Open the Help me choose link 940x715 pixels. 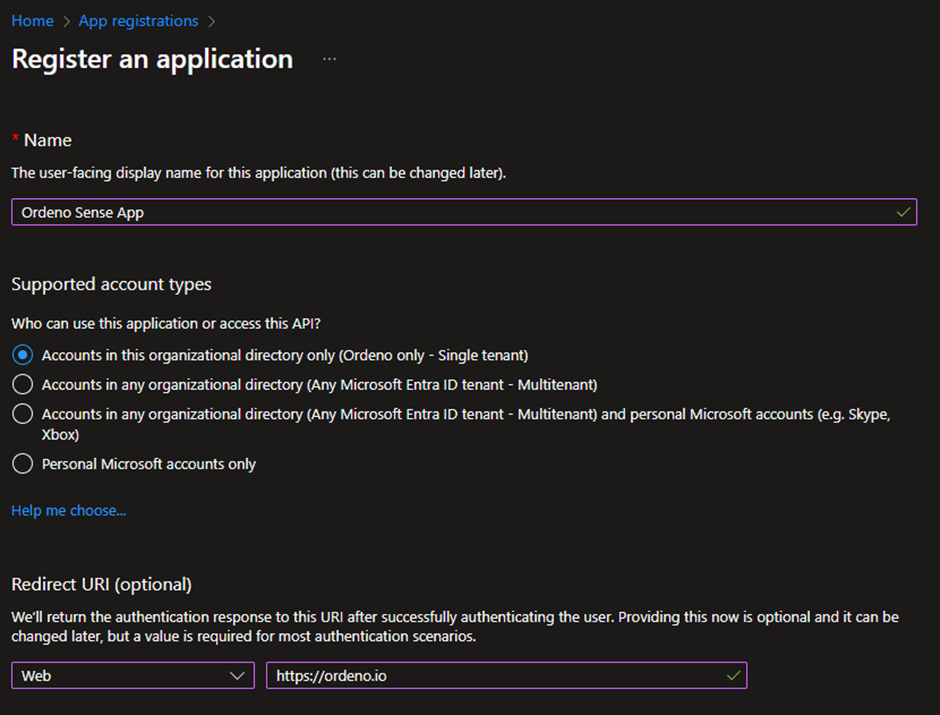[69, 511]
